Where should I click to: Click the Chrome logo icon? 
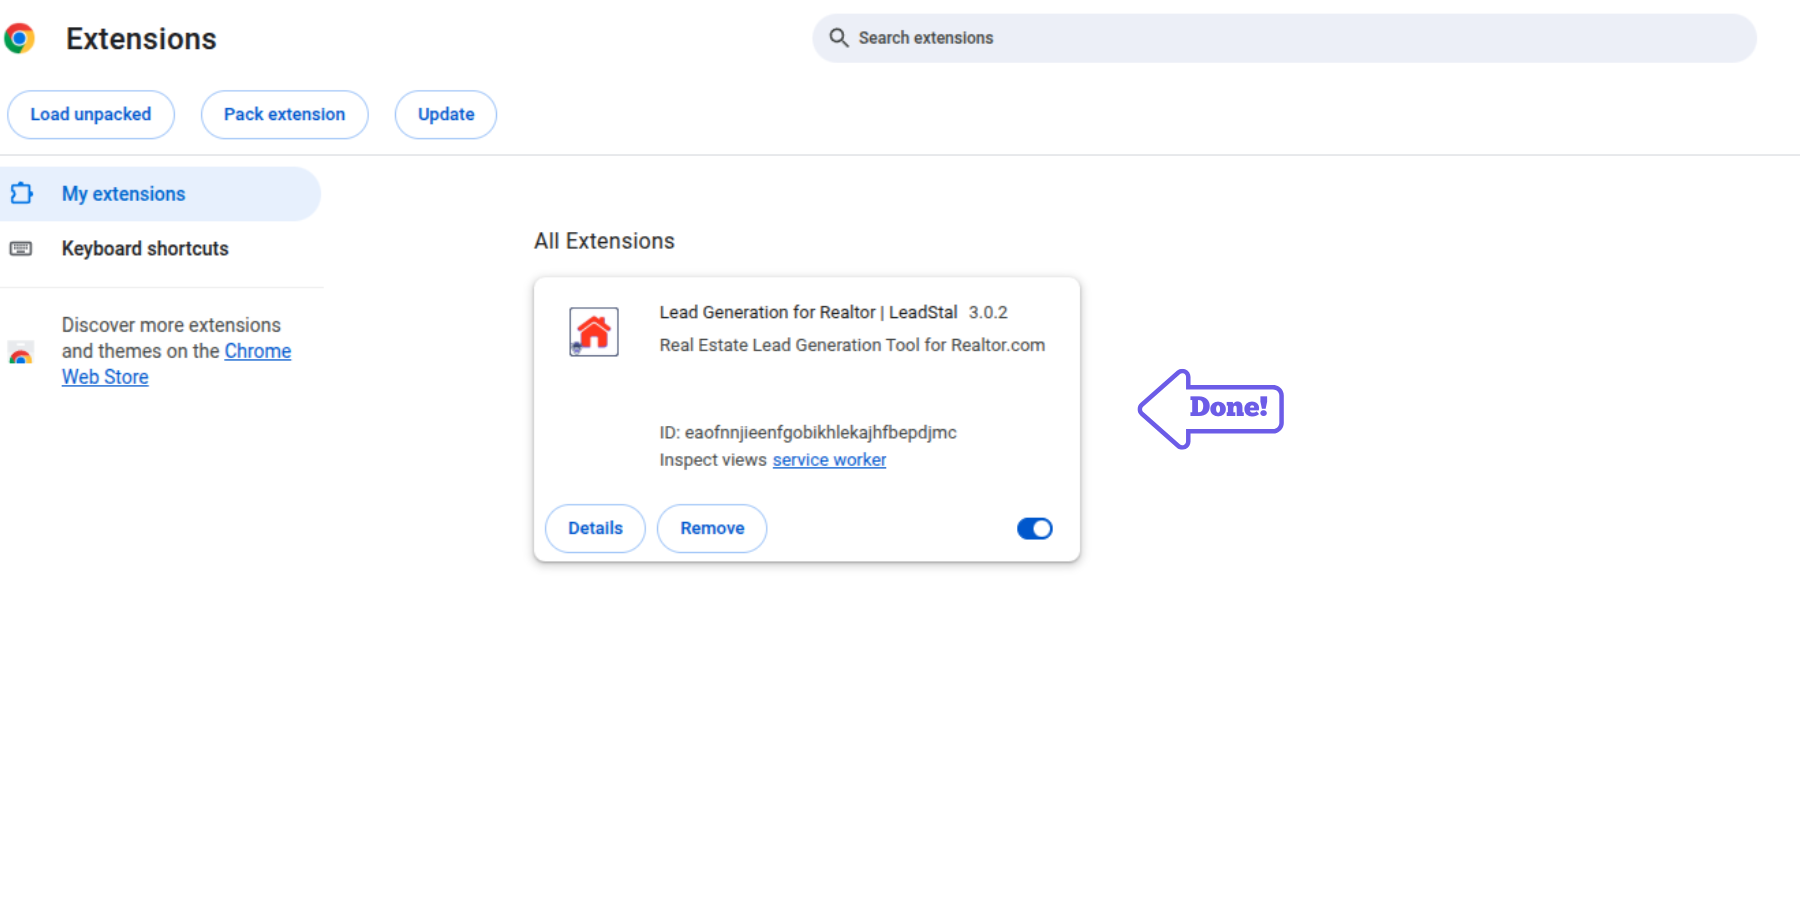(19, 38)
